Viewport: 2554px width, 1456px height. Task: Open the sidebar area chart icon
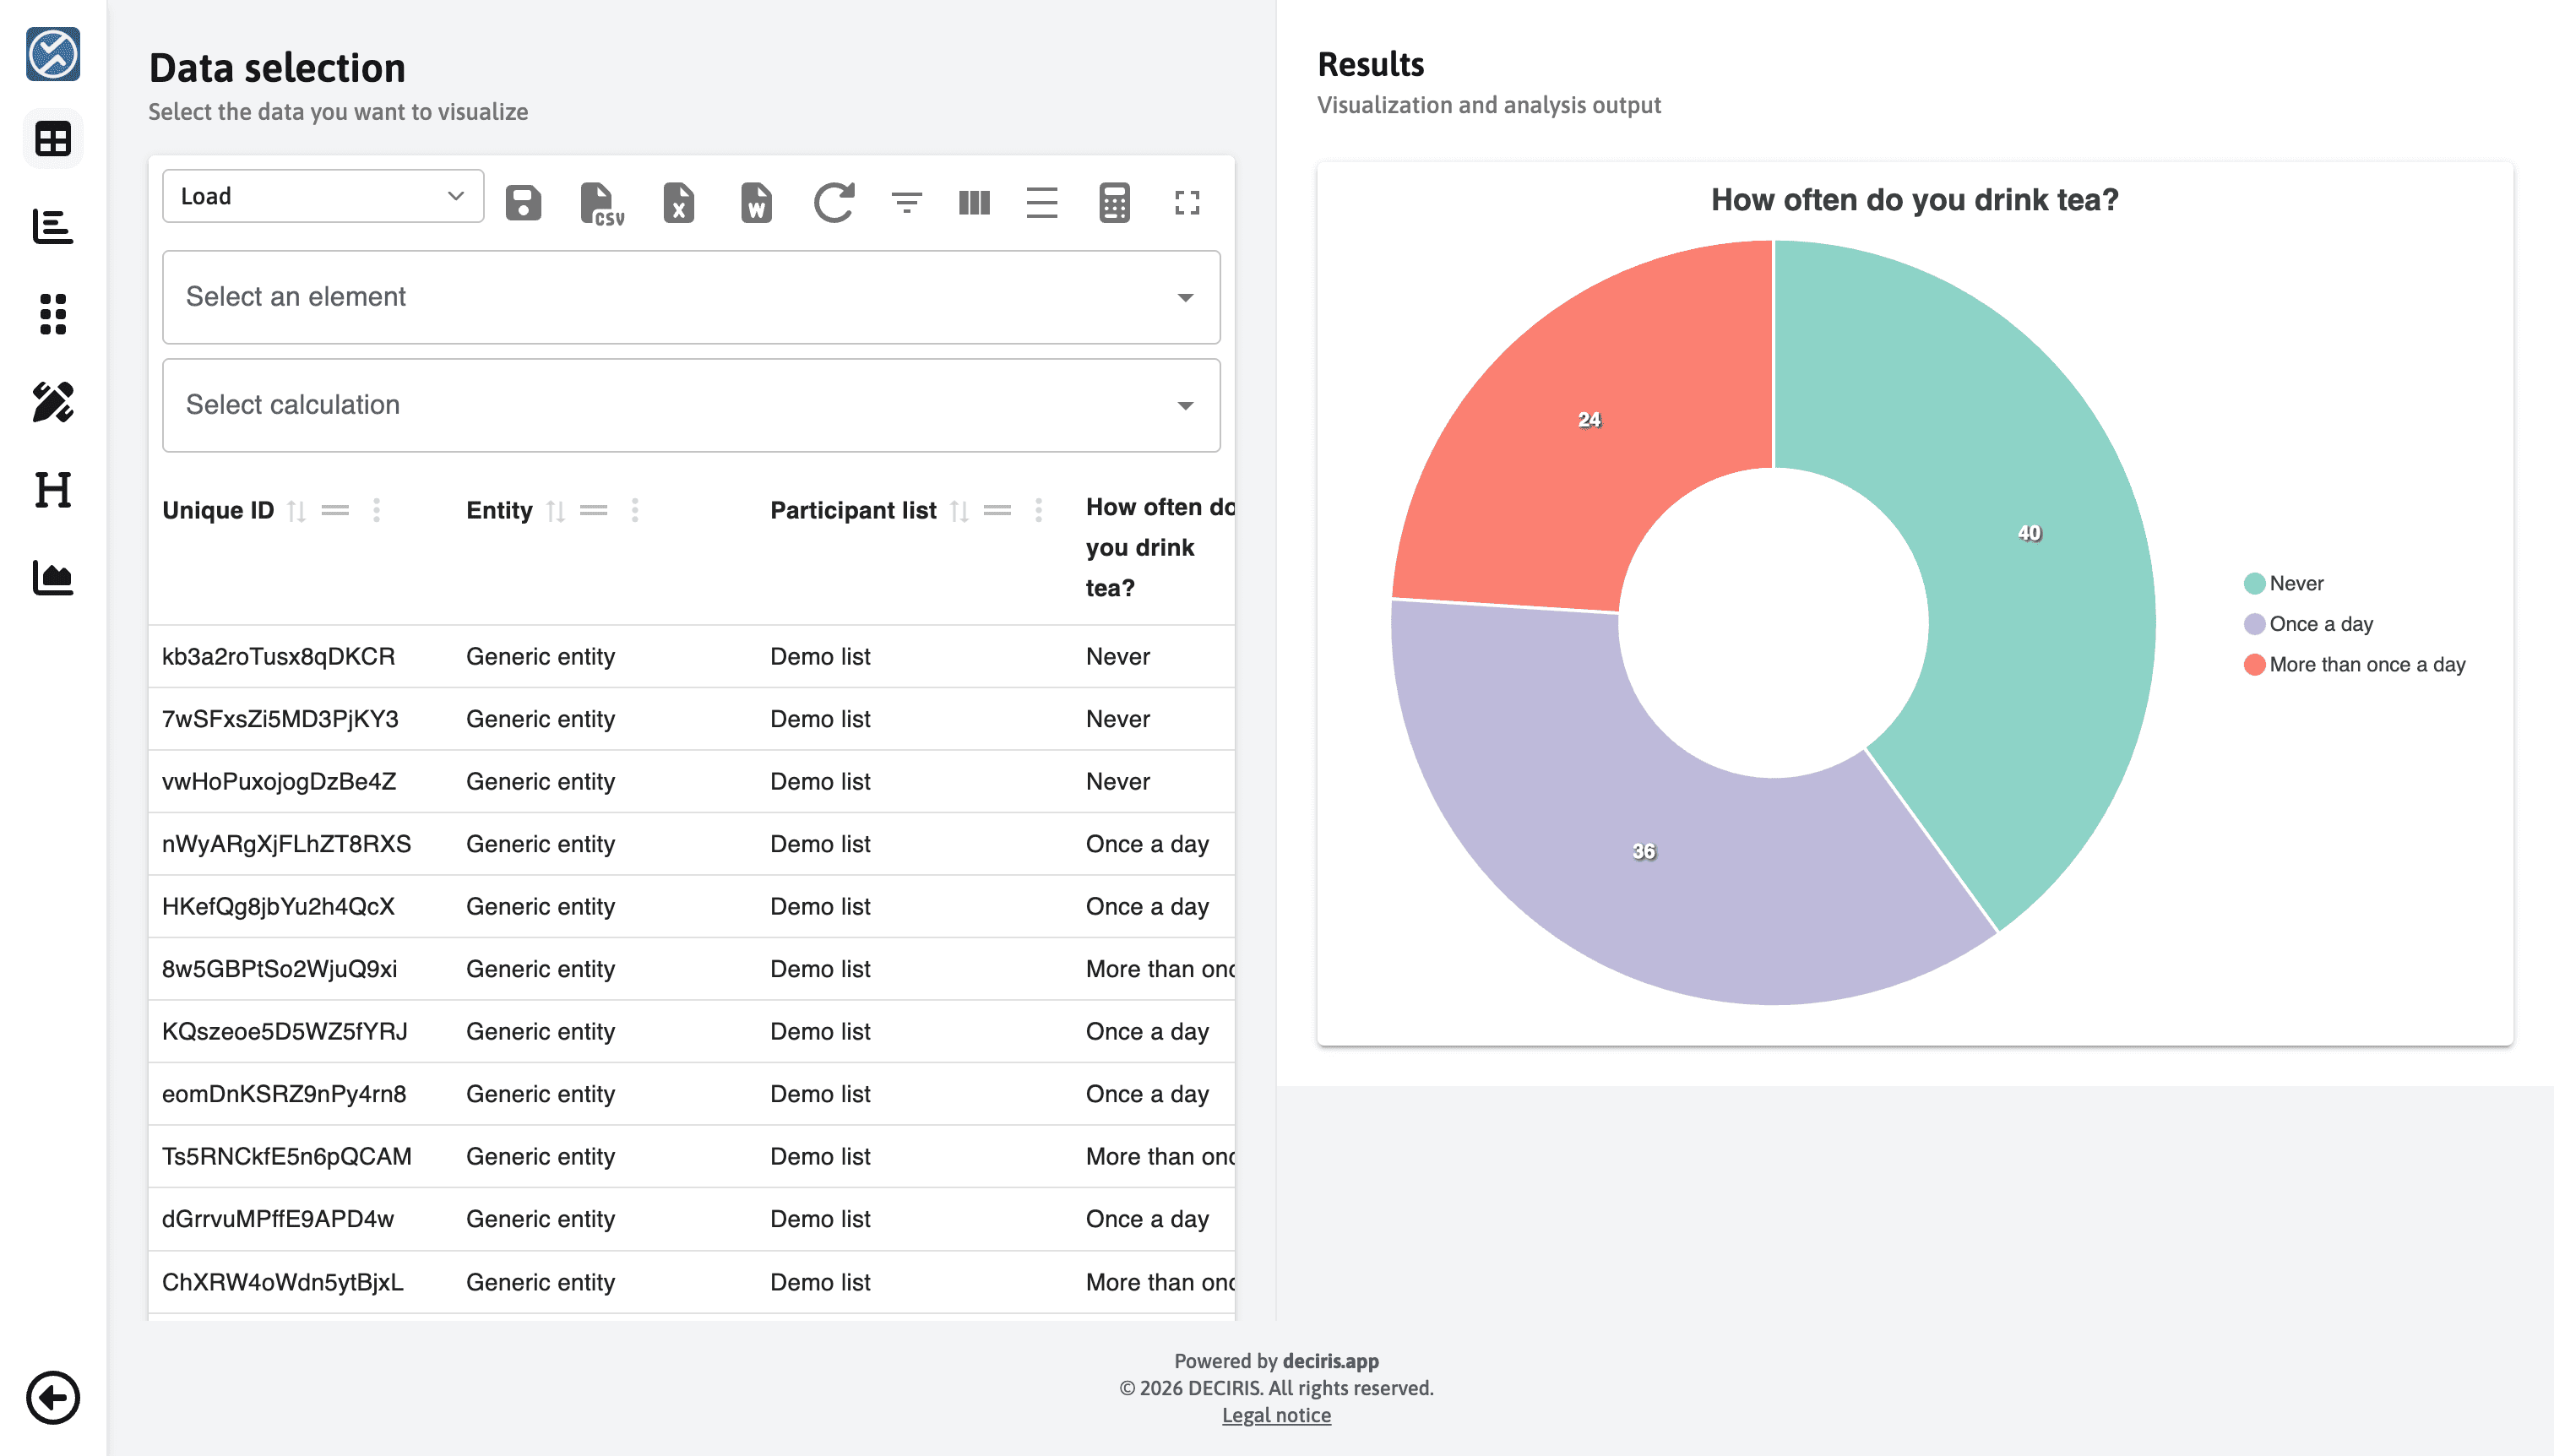(52, 578)
